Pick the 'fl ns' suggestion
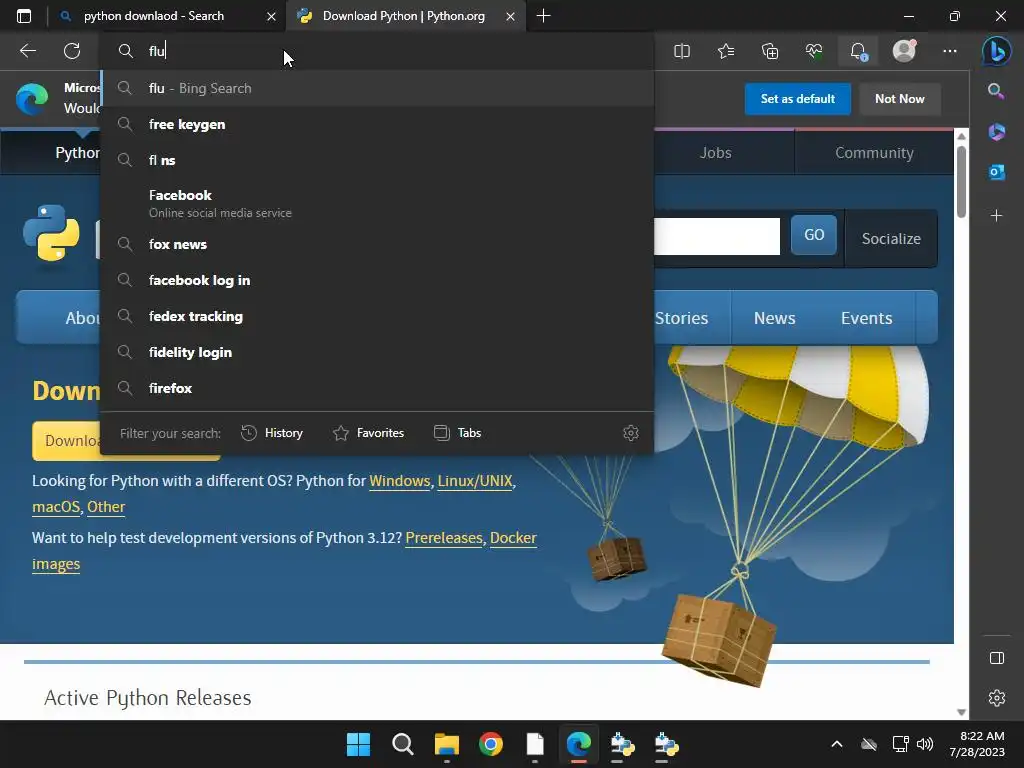This screenshot has height=768, width=1024. [377, 160]
